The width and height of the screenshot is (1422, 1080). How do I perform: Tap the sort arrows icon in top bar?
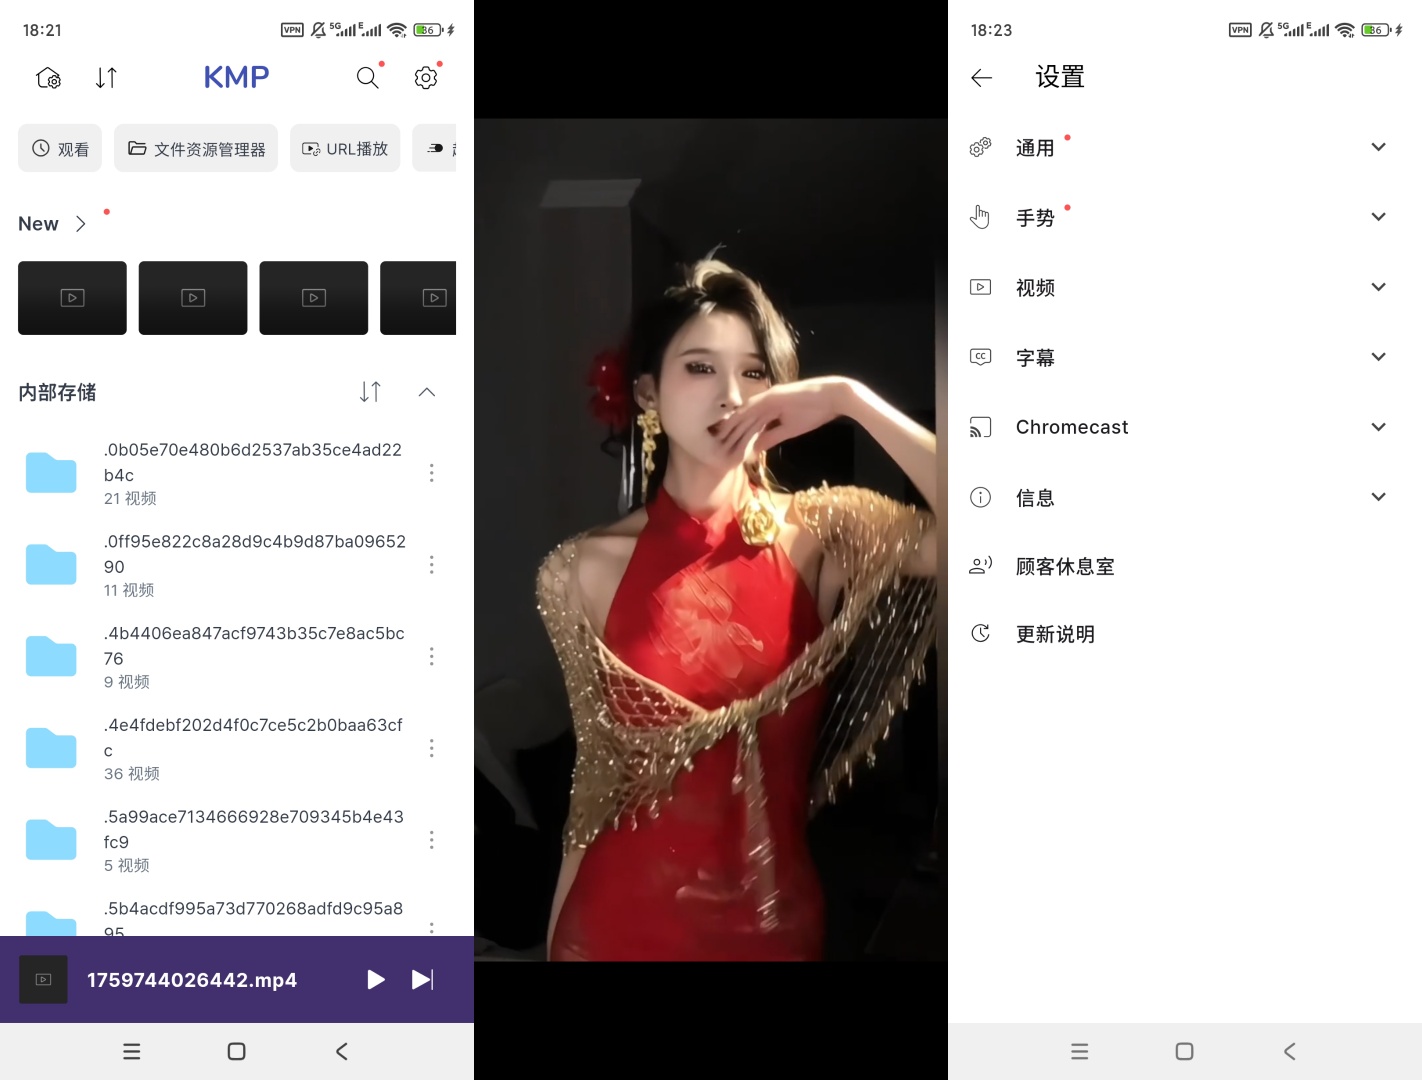point(106,78)
